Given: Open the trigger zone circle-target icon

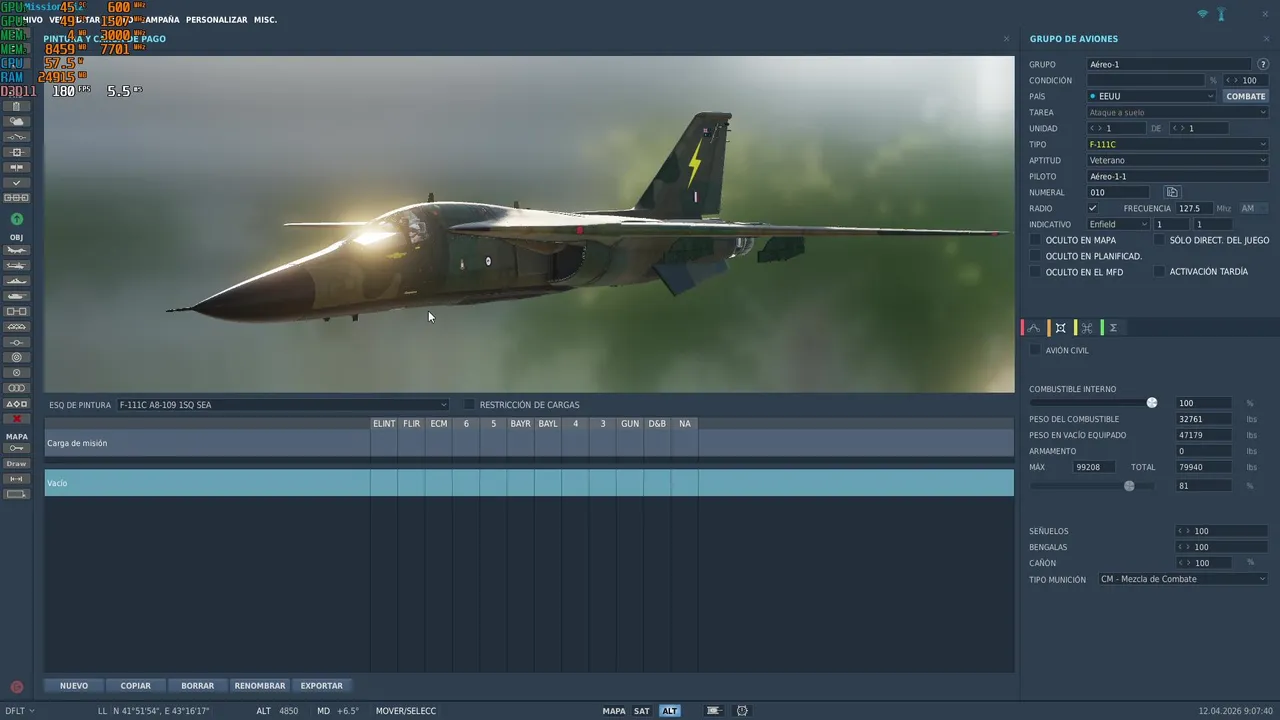Looking at the screenshot, I should pos(16,357).
